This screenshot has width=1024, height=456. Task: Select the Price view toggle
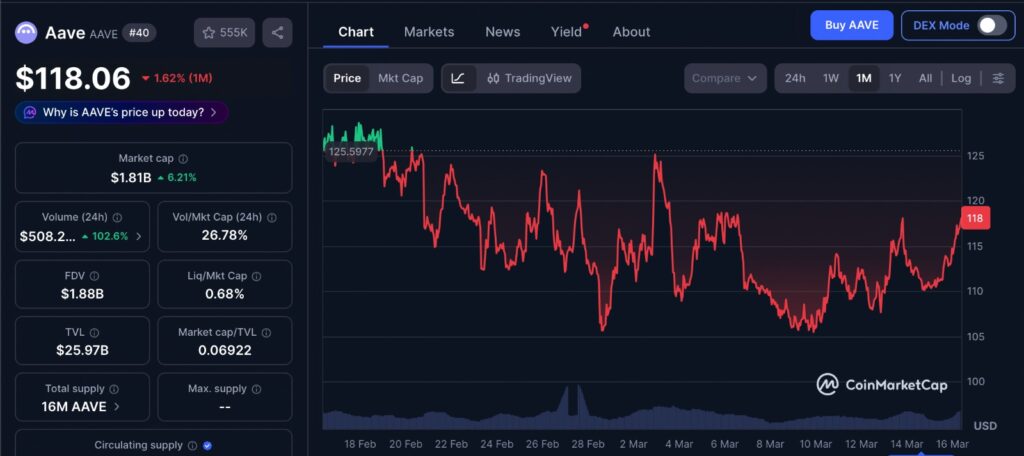coord(347,78)
